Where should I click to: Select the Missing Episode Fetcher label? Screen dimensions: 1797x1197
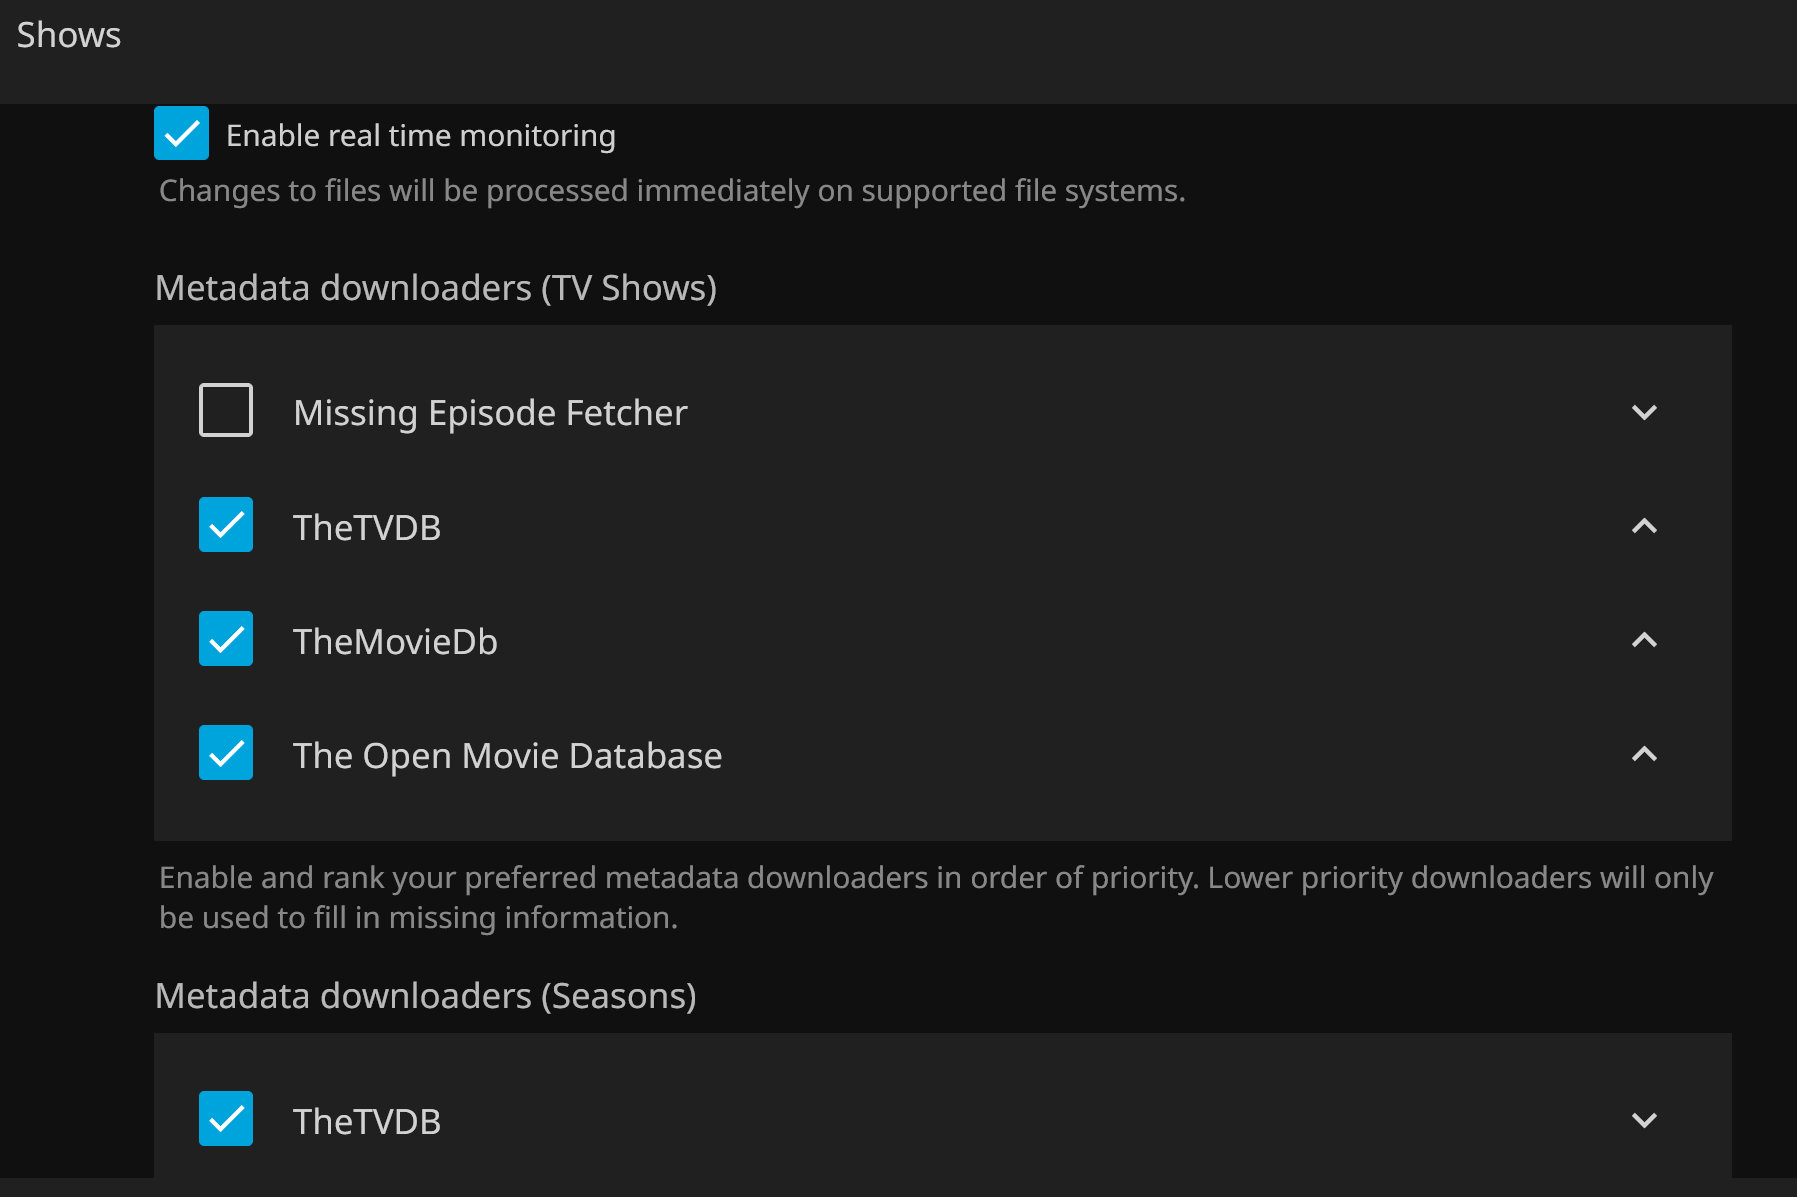[x=490, y=413]
